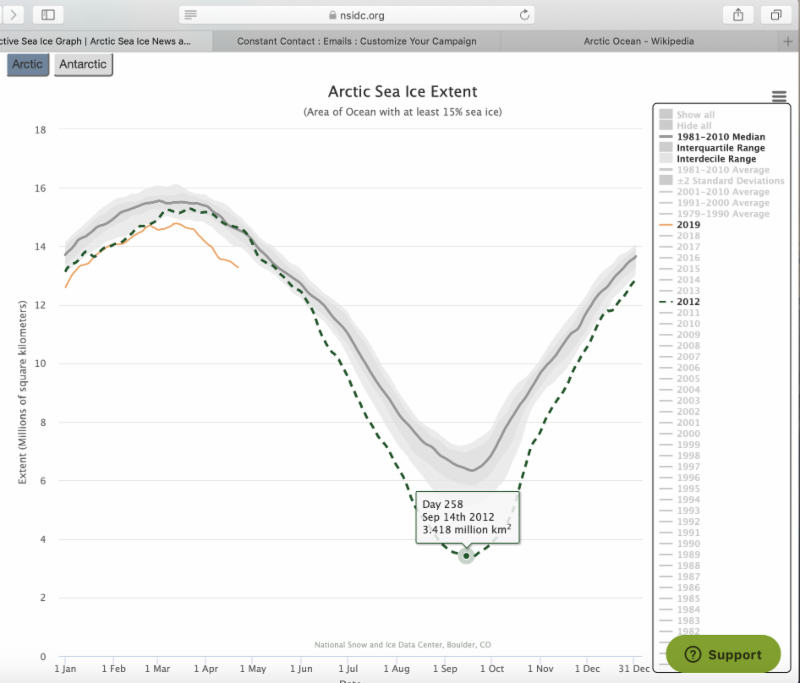
Task: Toggle ±2 Standard Deviations series
Action: coord(722,181)
